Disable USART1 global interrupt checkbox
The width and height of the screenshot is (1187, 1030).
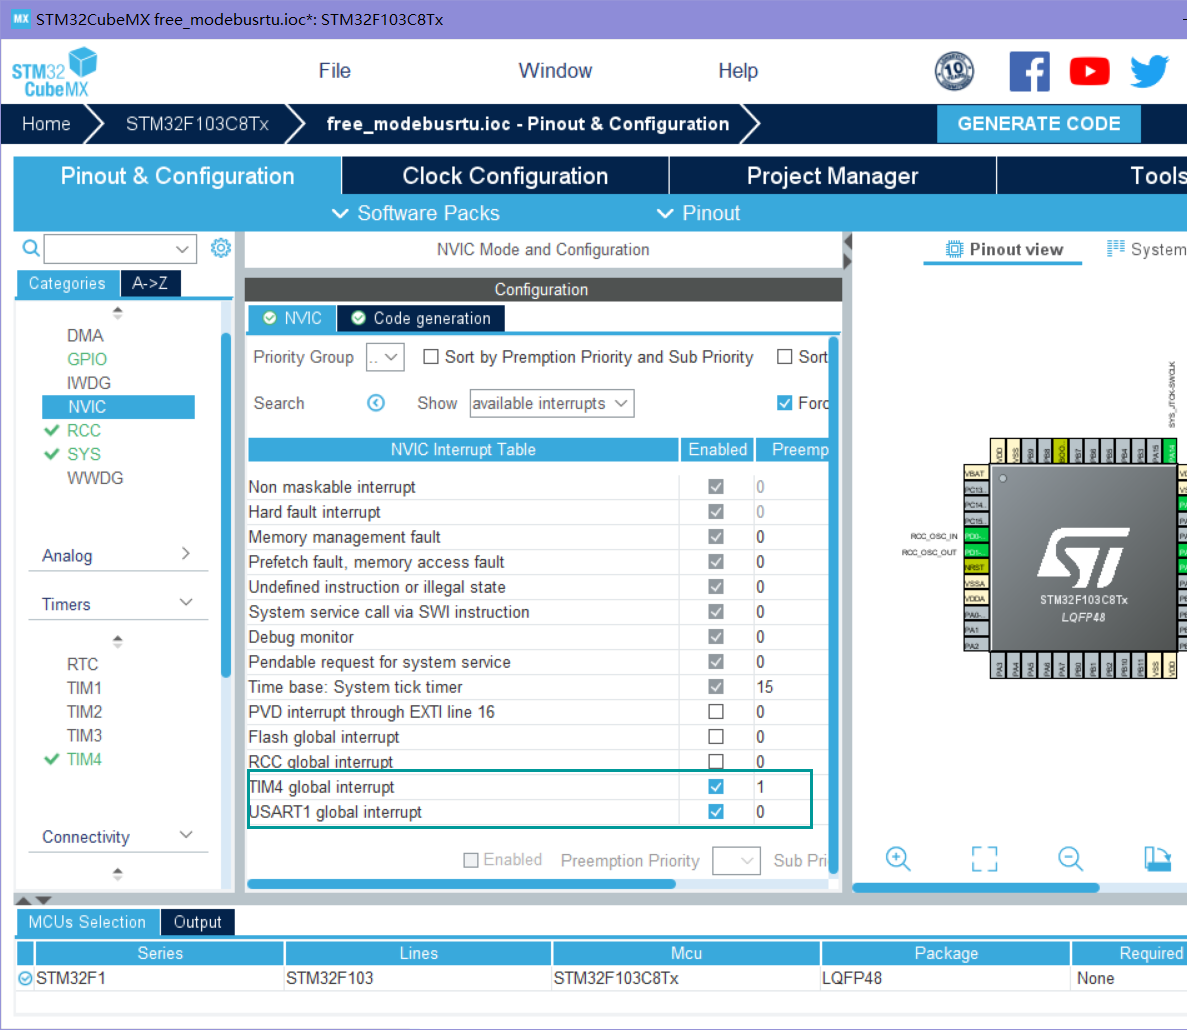(715, 811)
